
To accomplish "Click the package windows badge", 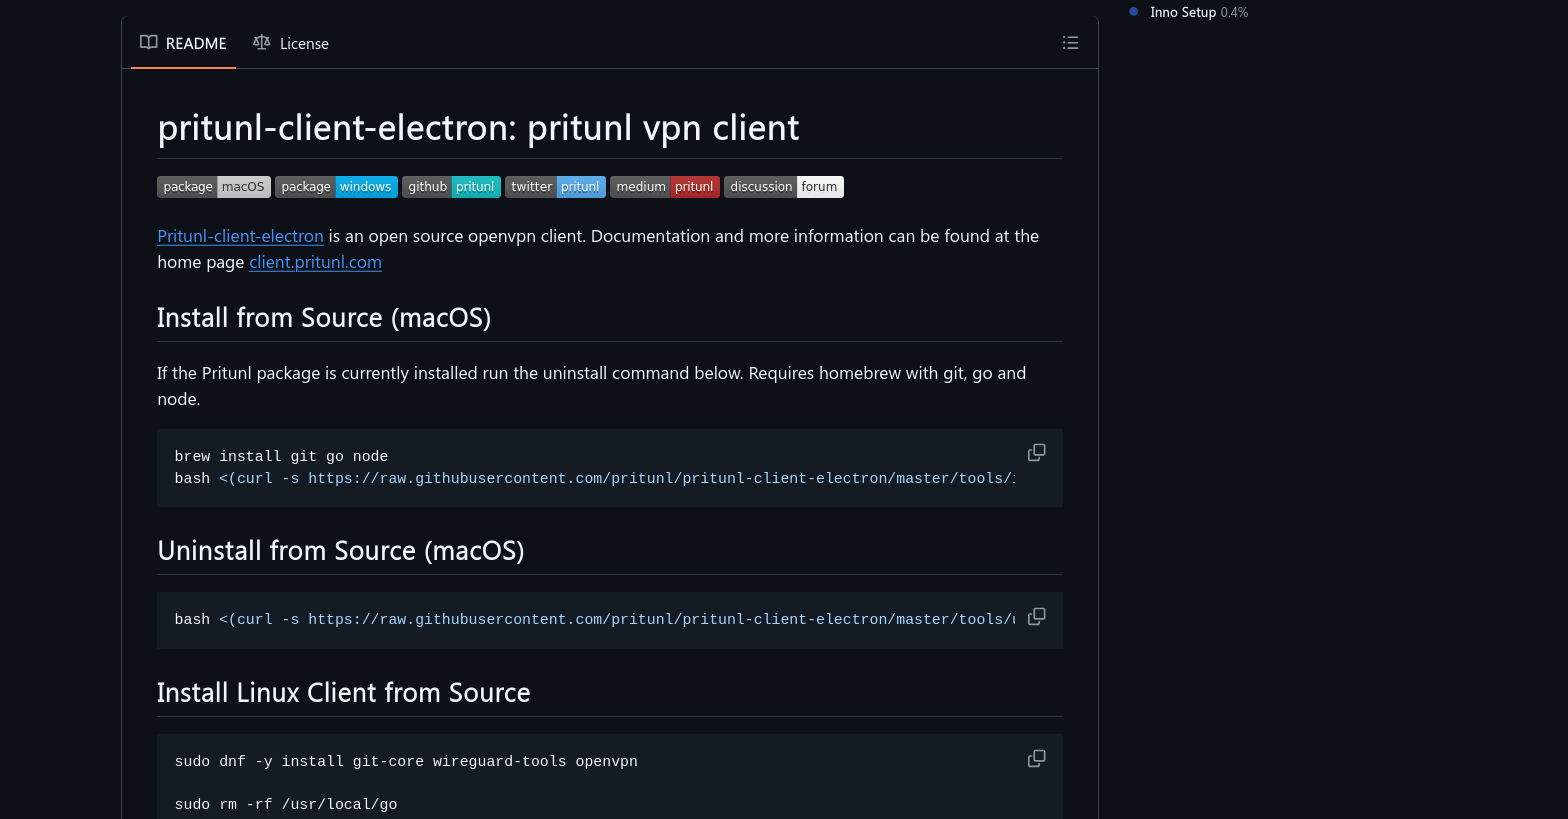I will pyautogui.click(x=336, y=187).
